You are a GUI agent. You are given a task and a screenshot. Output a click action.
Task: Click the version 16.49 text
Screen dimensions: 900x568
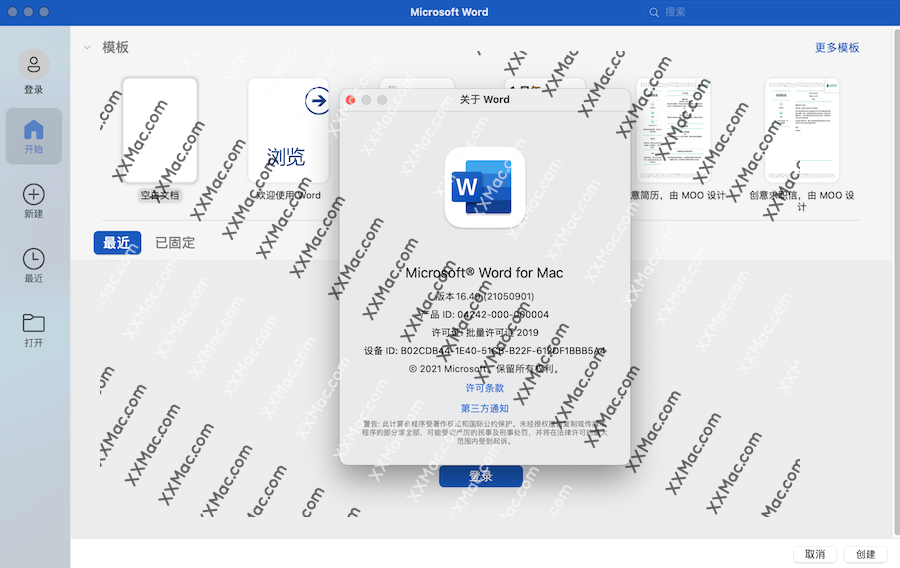tap(484, 296)
